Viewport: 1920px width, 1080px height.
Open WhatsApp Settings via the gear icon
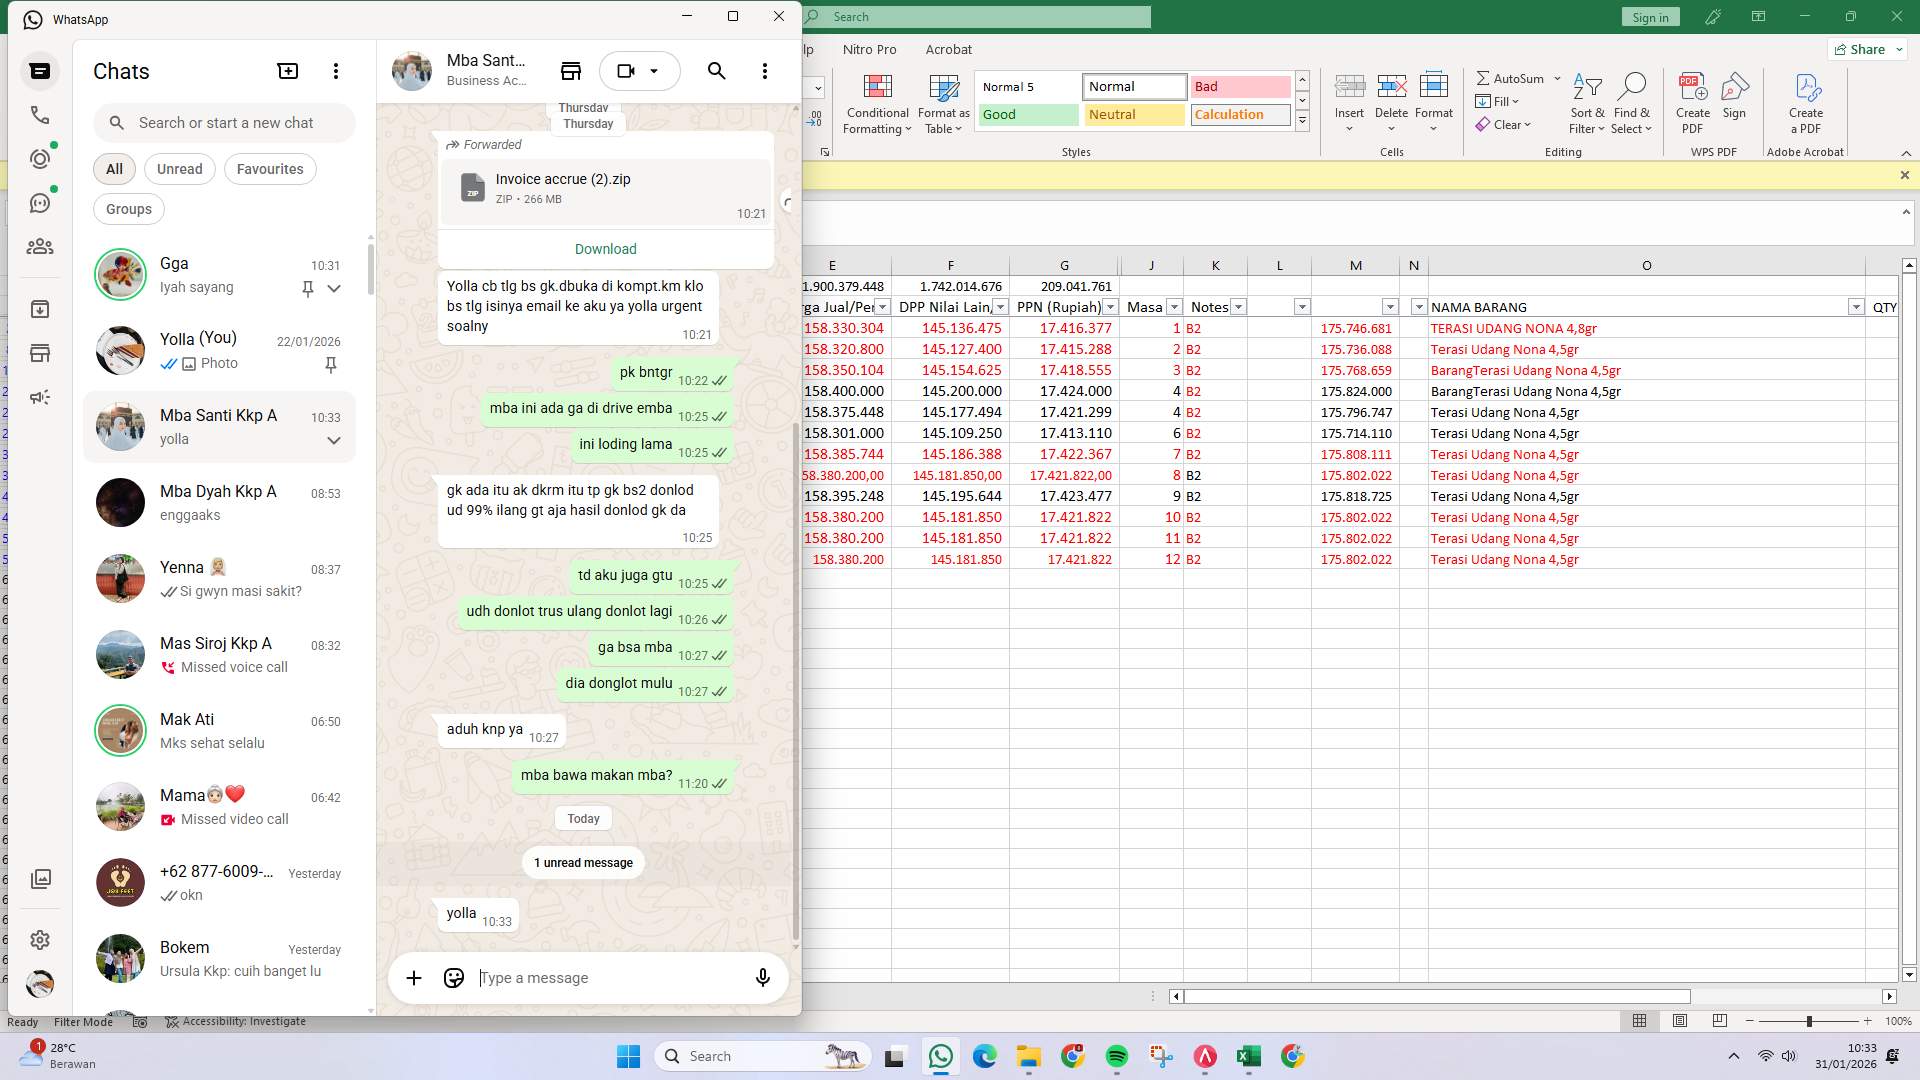(x=40, y=939)
